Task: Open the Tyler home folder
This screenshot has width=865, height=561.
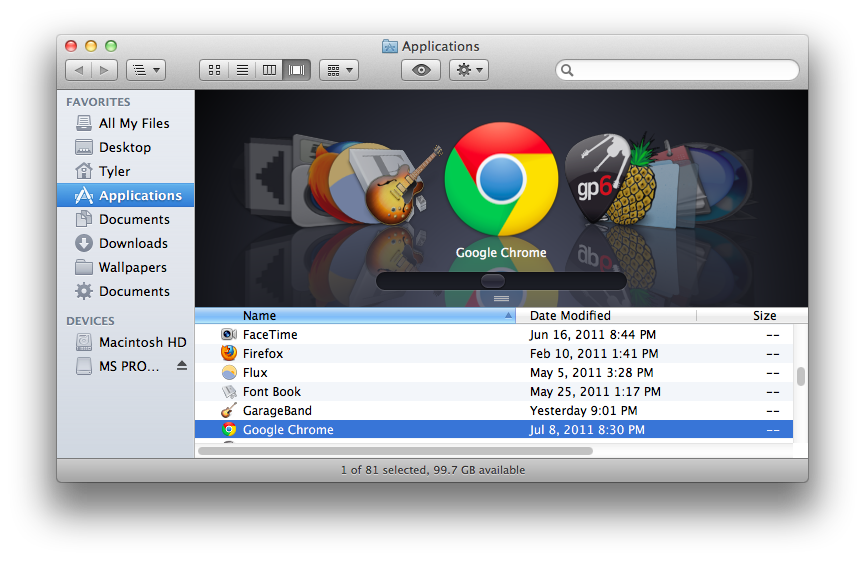Action: [126, 172]
